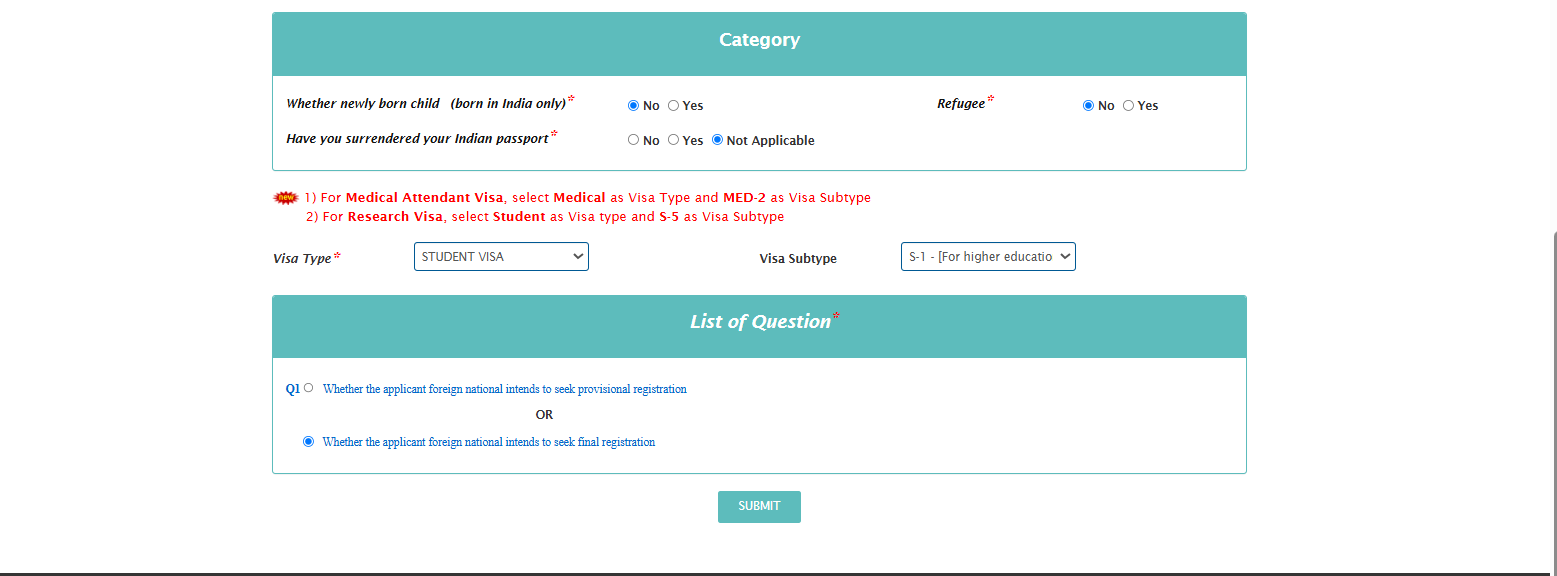1557x576 pixels.
Task: Click the List of Question header
Action: (x=759, y=327)
